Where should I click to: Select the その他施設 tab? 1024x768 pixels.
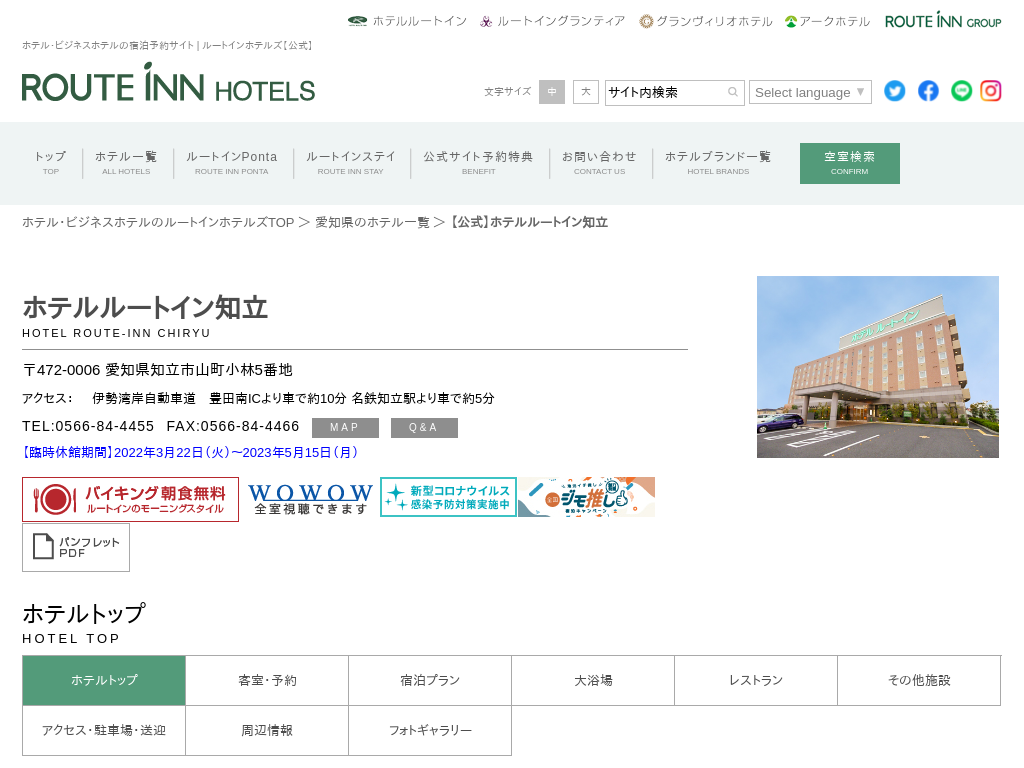(x=920, y=680)
